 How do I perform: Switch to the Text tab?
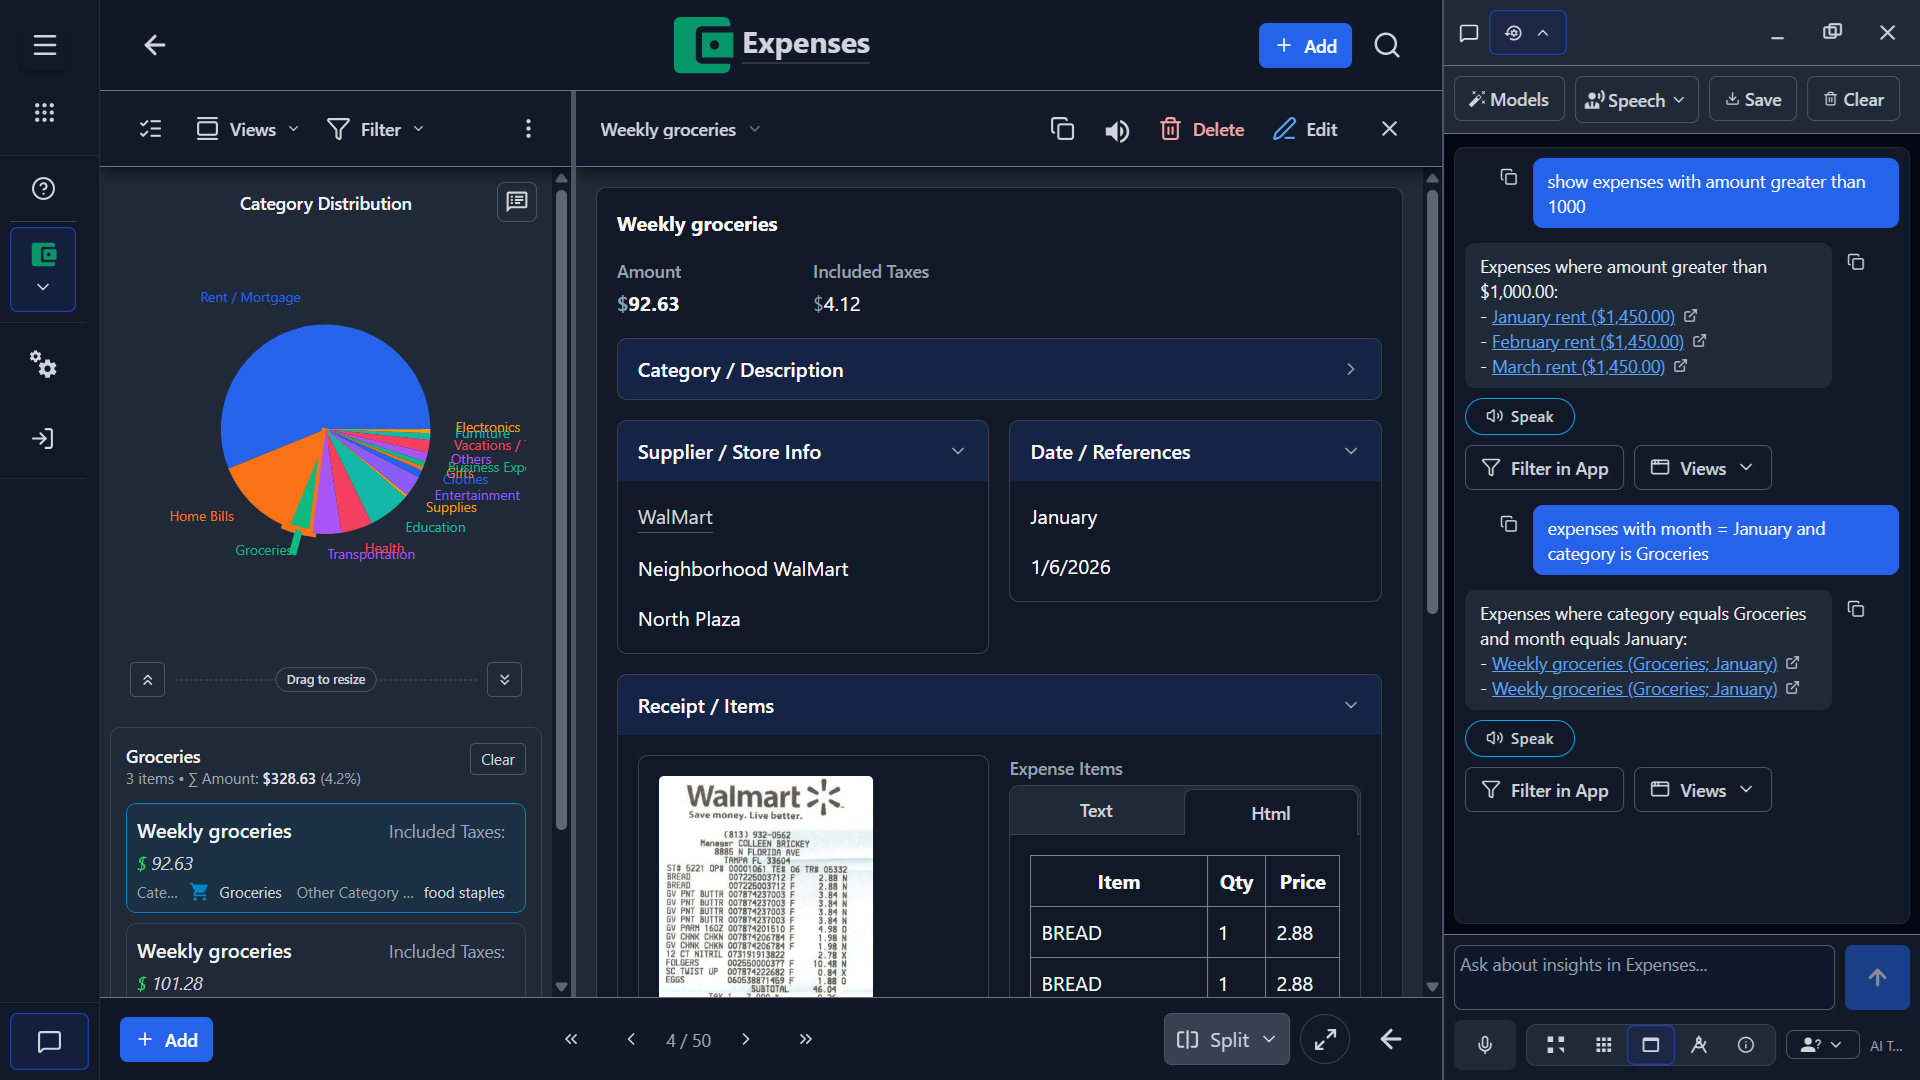(1096, 811)
